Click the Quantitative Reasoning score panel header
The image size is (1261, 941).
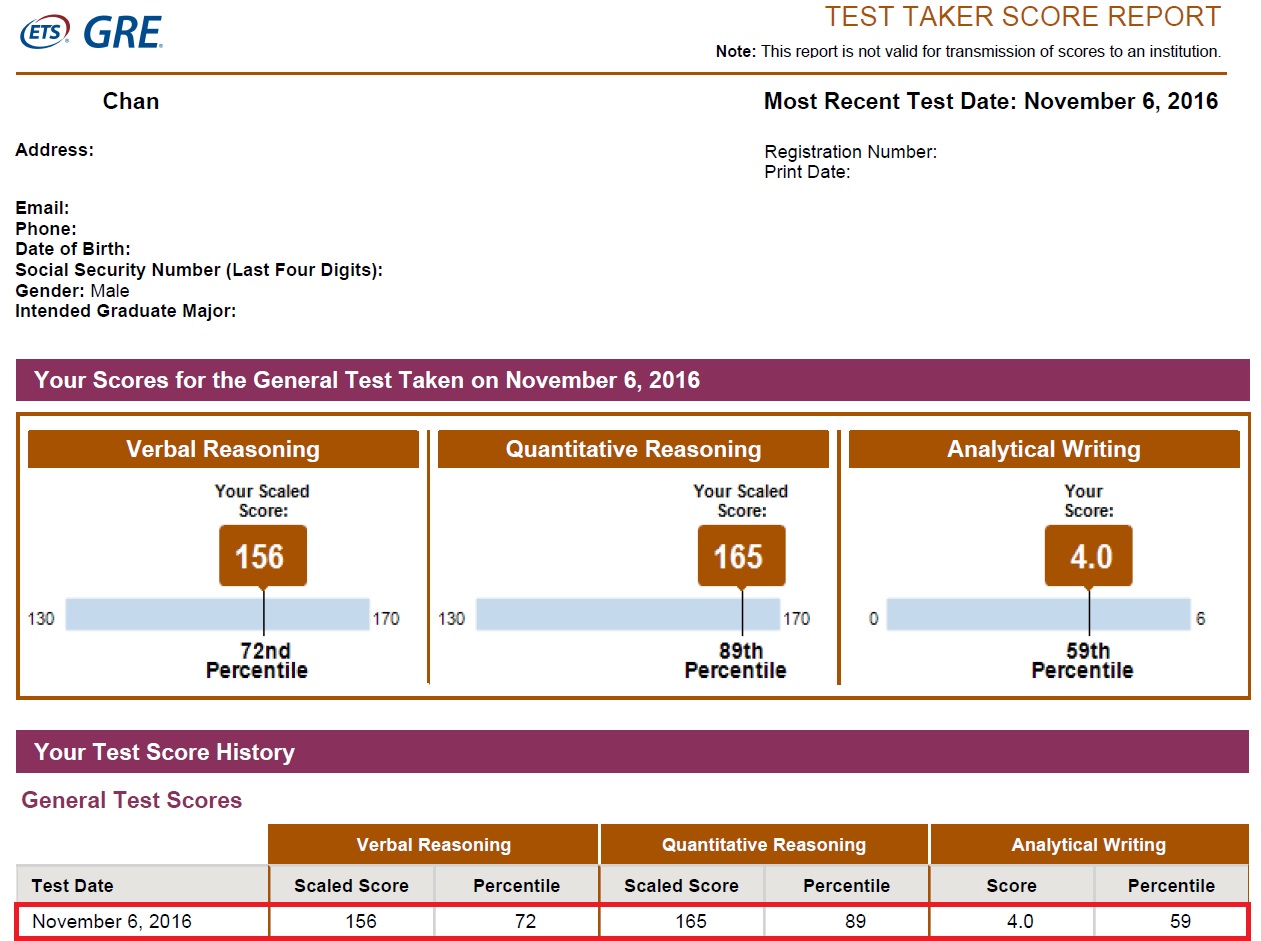(x=633, y=449)
